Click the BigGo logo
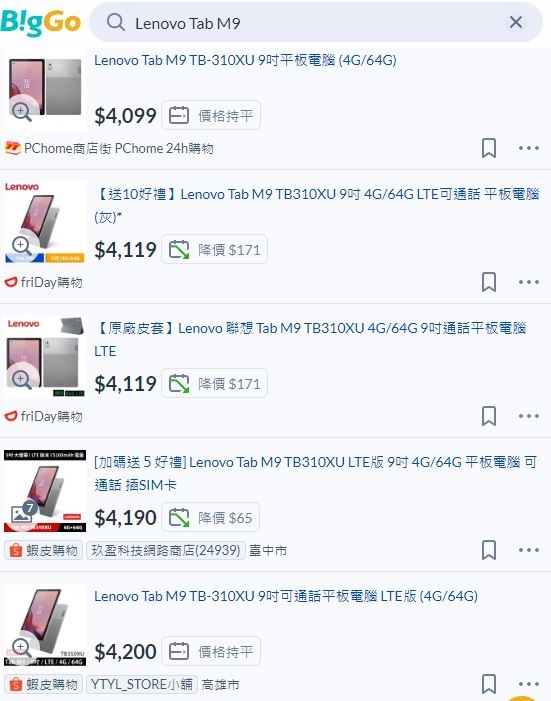Screen dimensions: 551x701 (x=41, y=22)
